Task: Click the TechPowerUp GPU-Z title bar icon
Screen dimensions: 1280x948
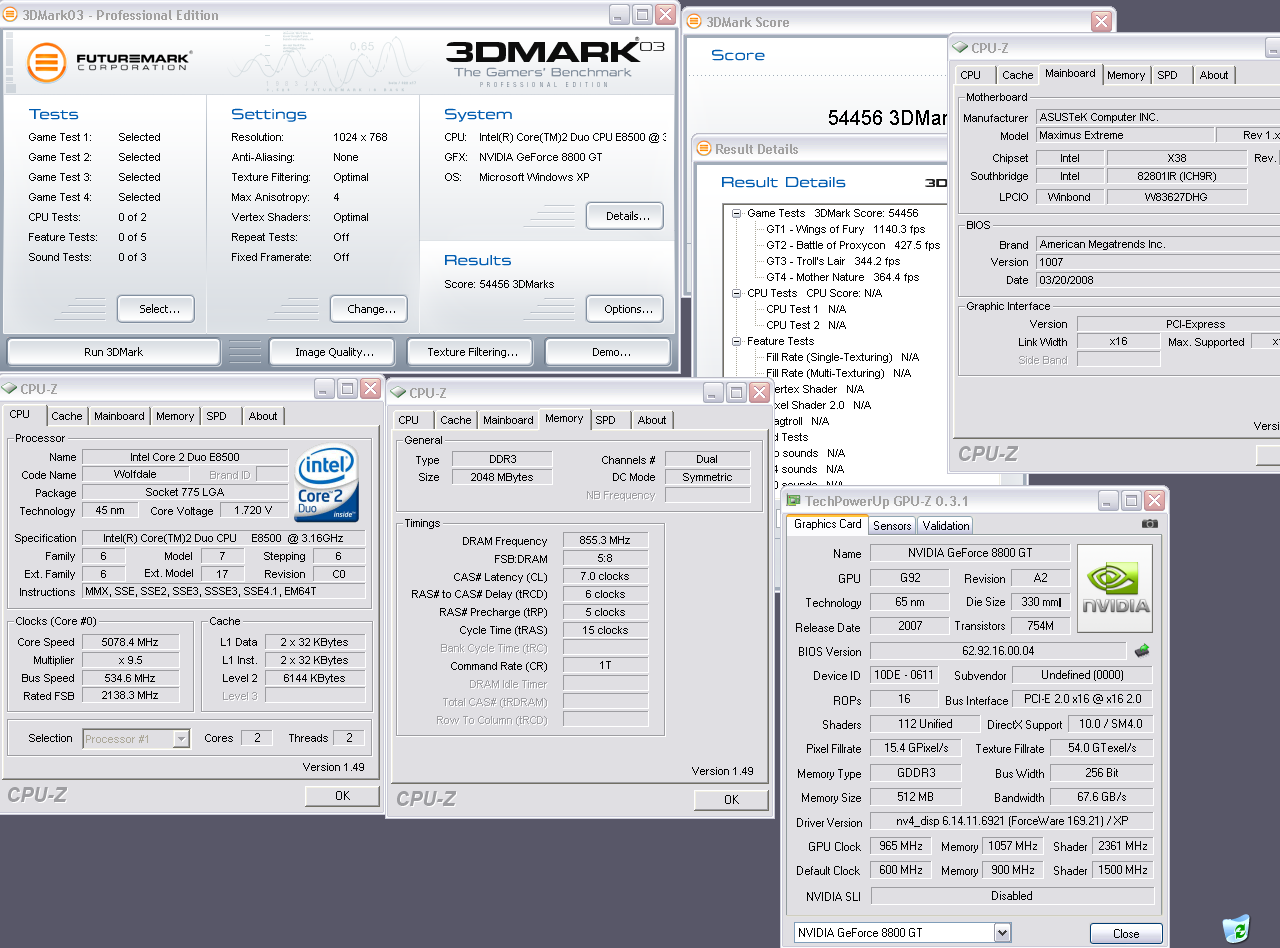Action: (793, 501)
